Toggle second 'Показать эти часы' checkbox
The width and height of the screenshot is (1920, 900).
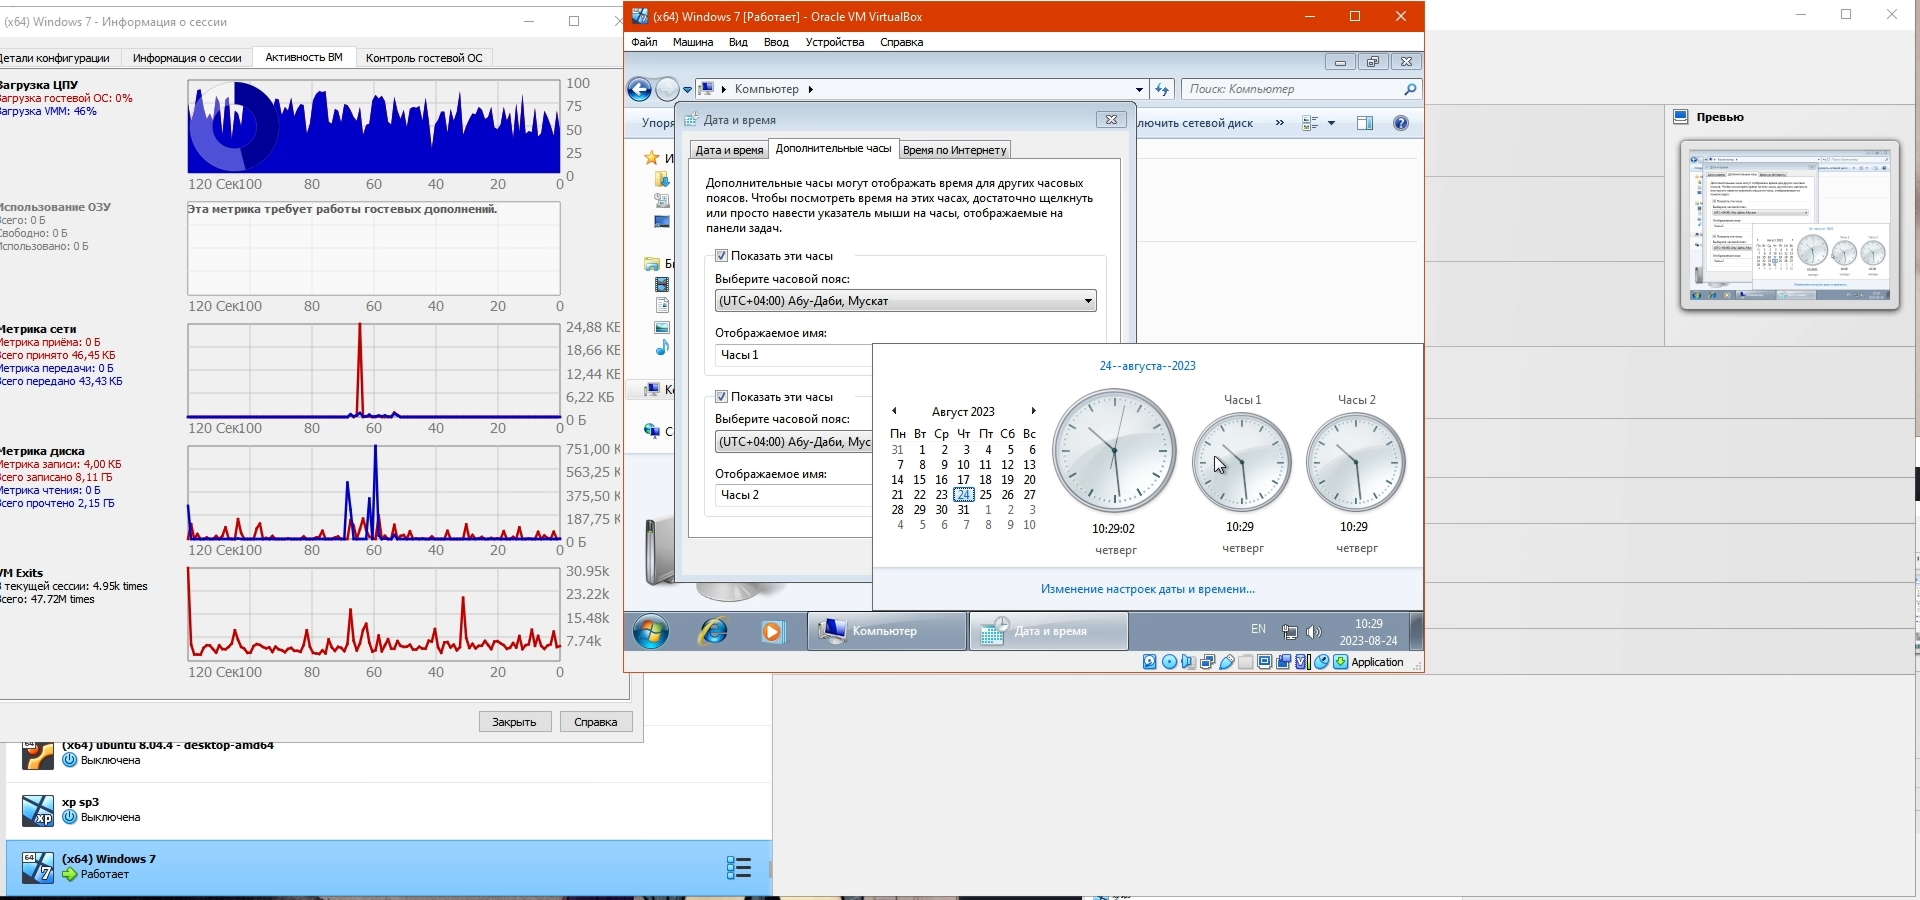[721, 397]
